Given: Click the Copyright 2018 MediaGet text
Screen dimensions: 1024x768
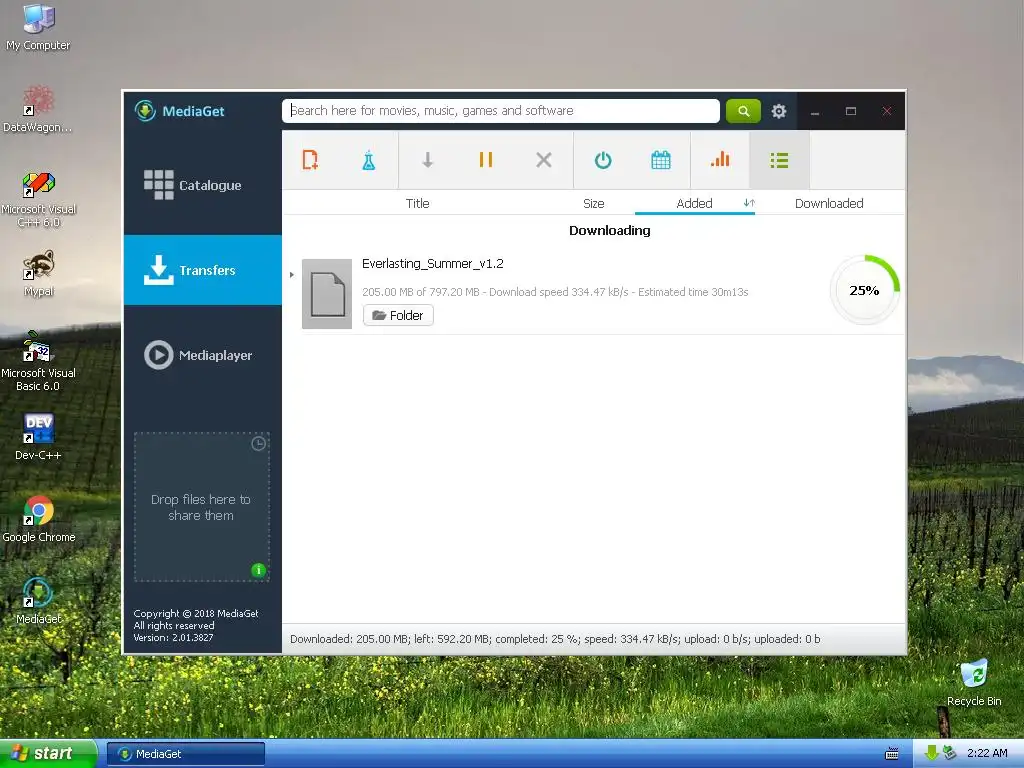Looking at the screenshot, I should (x=196, y=613).
